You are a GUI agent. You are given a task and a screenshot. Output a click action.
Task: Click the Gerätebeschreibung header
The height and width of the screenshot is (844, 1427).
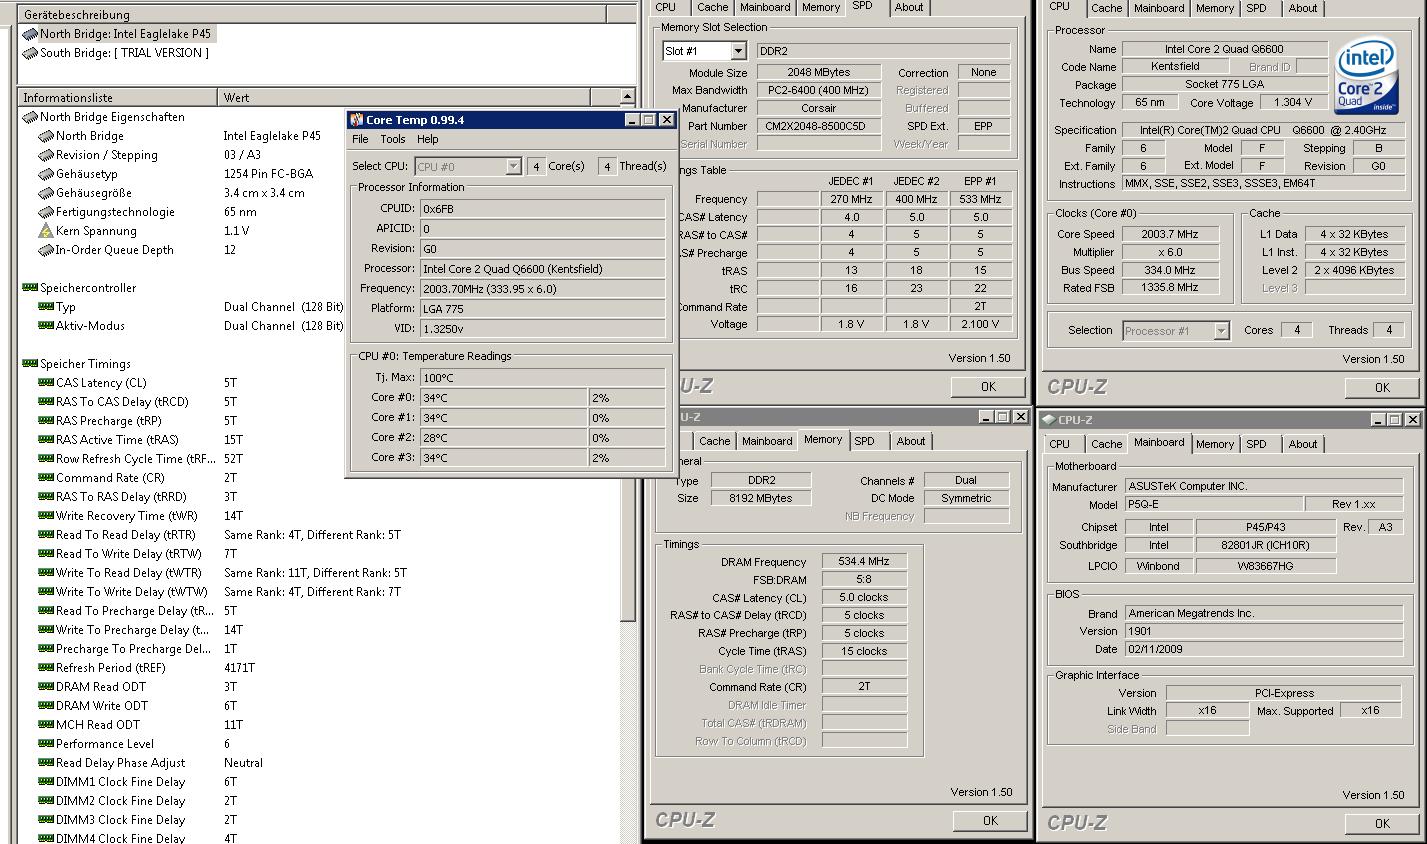311,14
